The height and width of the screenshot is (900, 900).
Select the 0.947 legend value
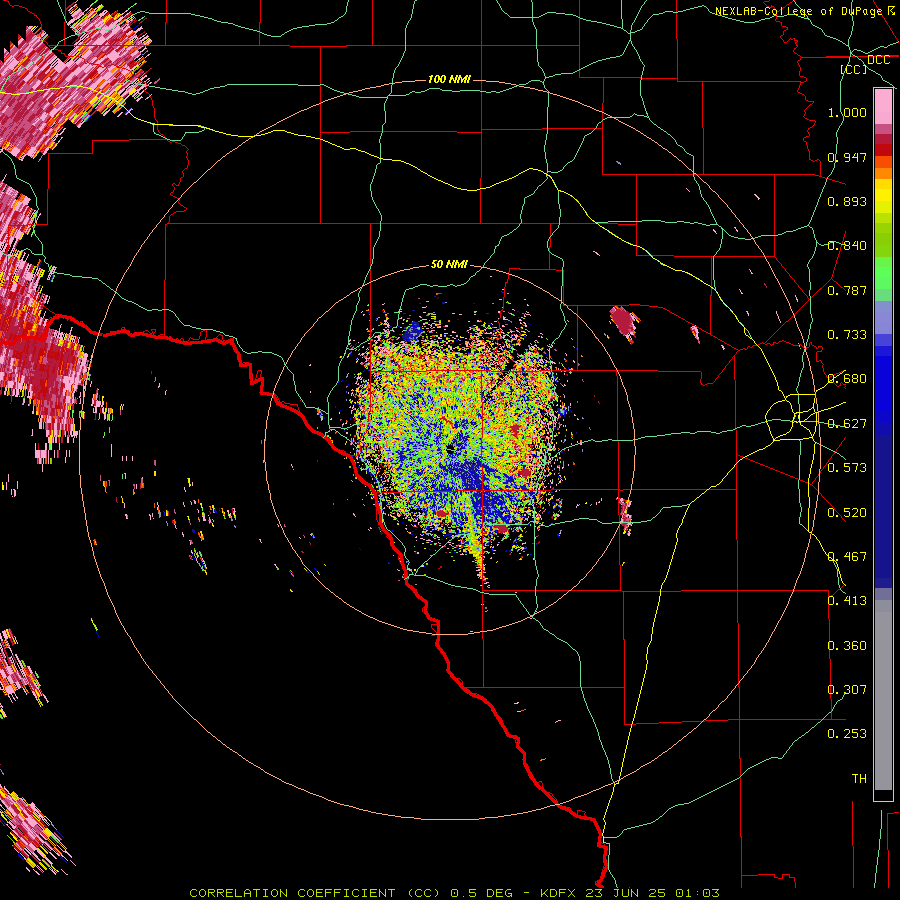(x=847, y=157)
